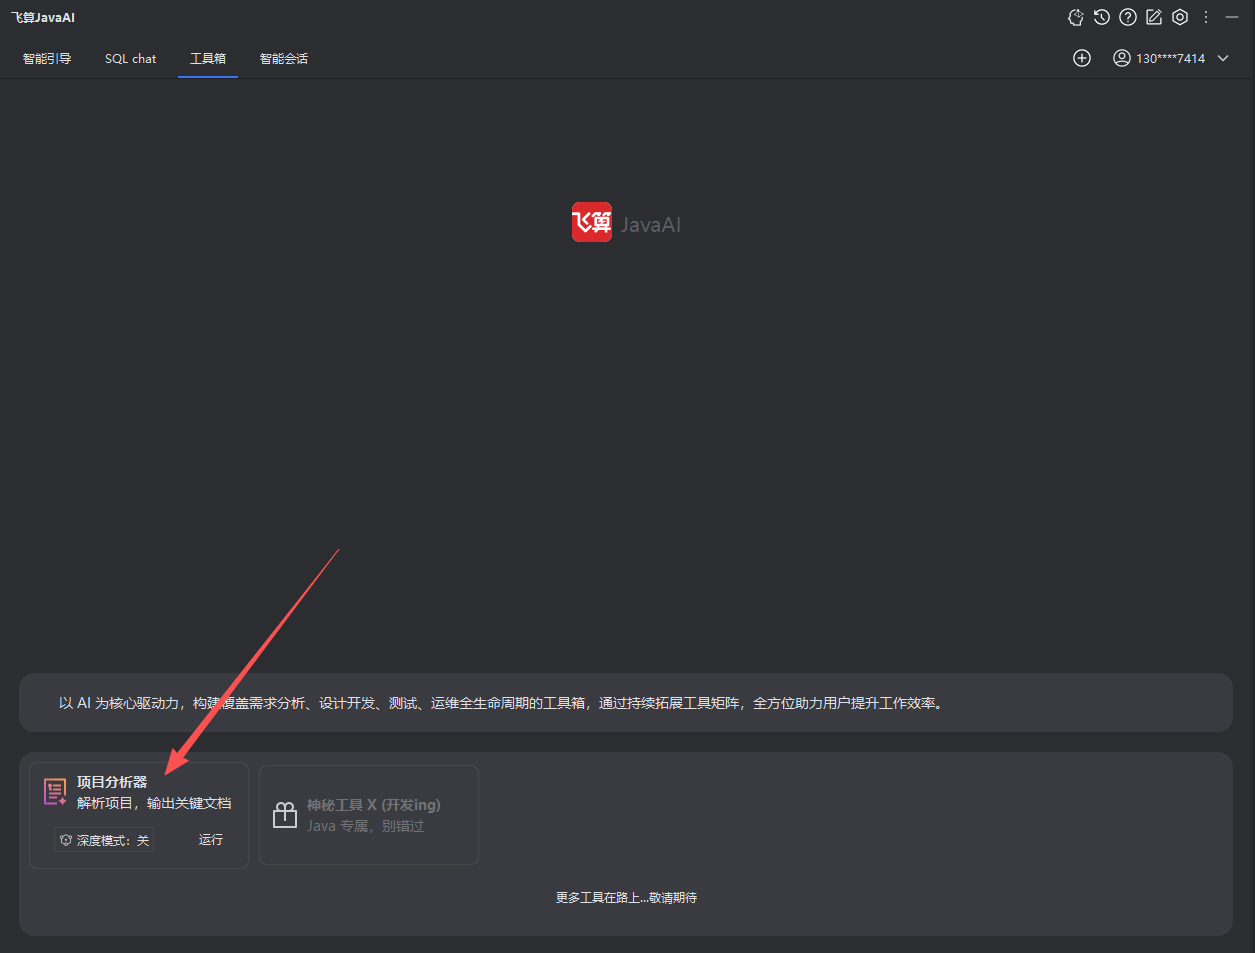Open the three-dot more options menu

1206,17
